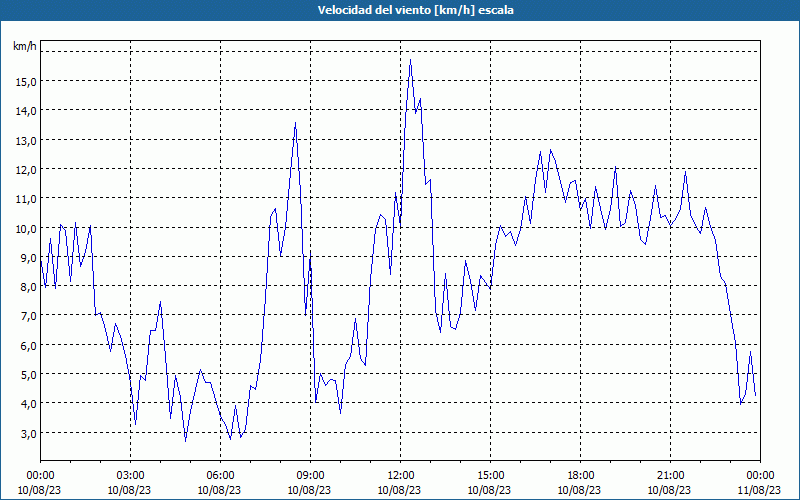Viewport: 800px width, 500px height.
Task: Select the 15,0 y-axis value
Action: (25, 82)
